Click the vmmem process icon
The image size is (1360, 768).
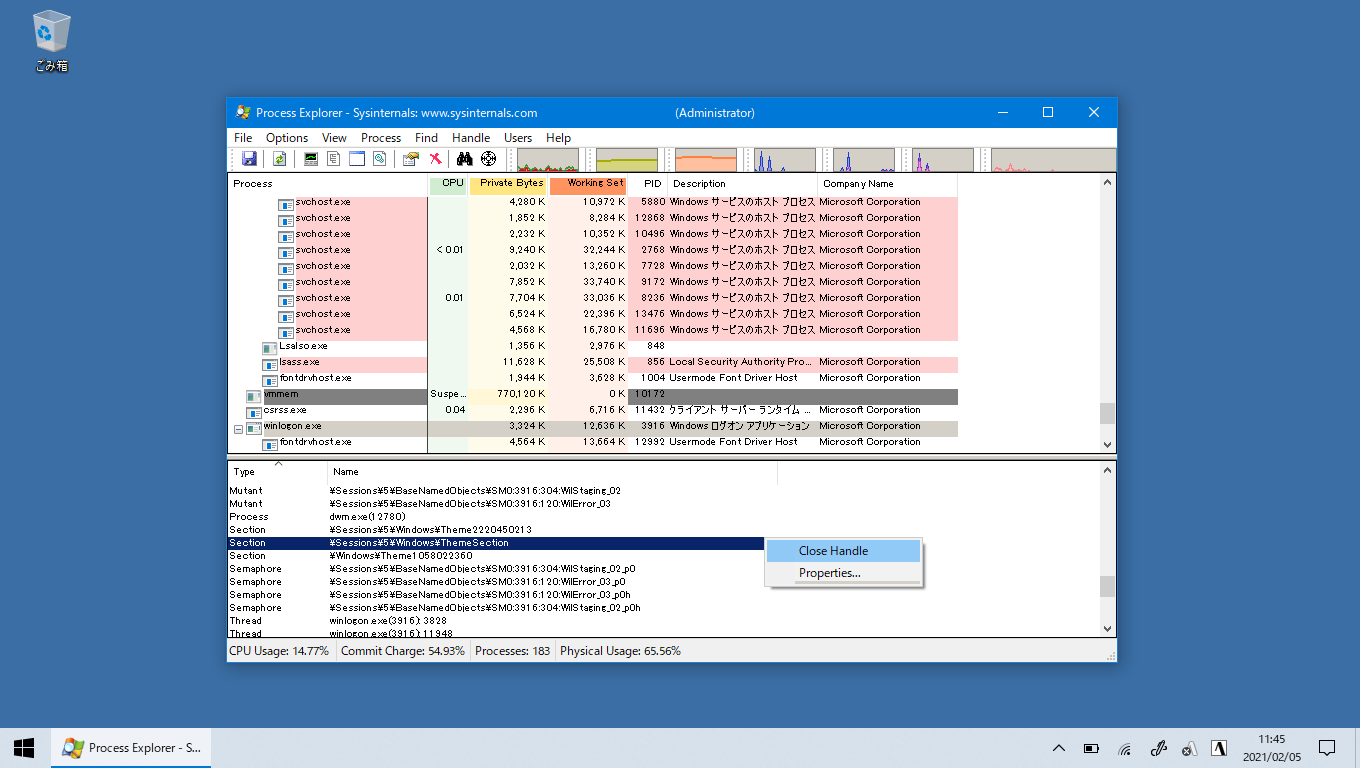[x=253, y=396]
